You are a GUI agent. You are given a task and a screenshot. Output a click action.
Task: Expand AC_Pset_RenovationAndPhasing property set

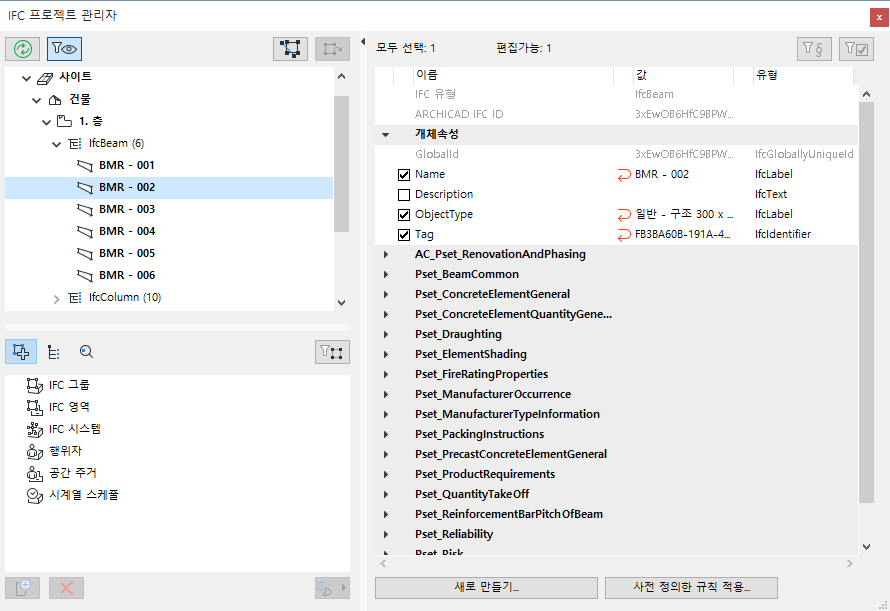pos(386,254)
